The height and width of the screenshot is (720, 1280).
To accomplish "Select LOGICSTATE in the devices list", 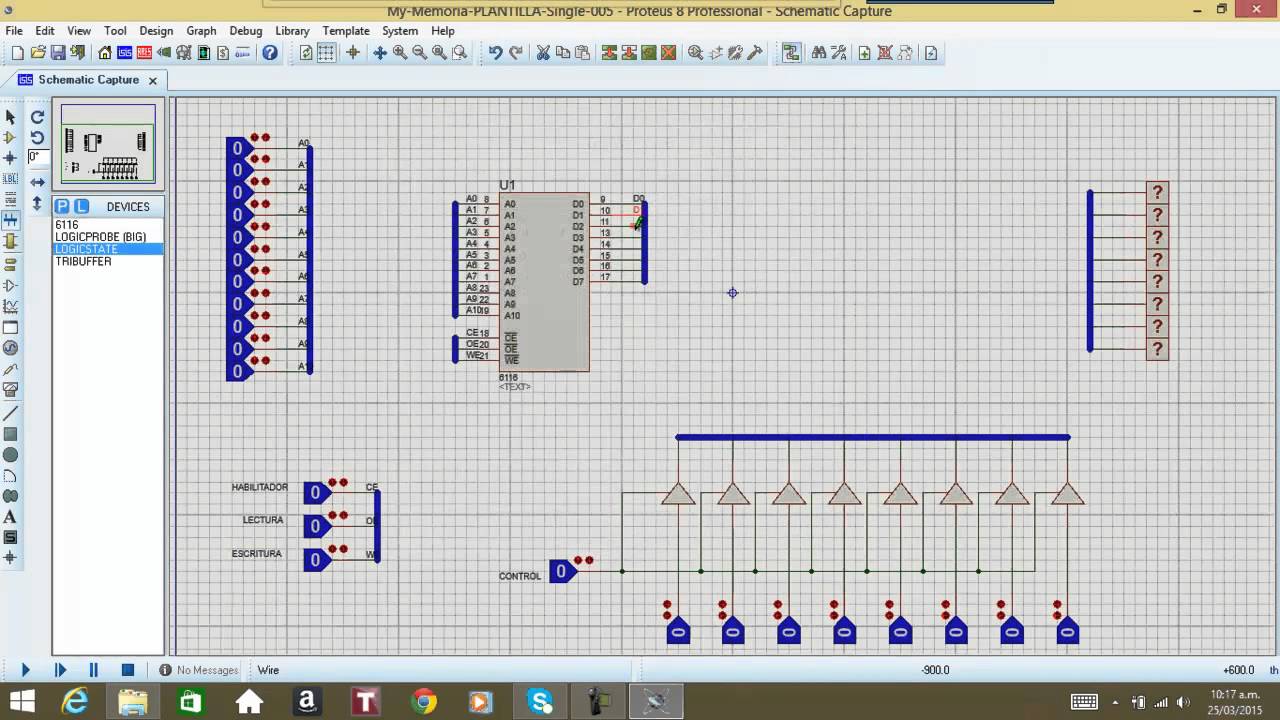I will tap(108, 249).
